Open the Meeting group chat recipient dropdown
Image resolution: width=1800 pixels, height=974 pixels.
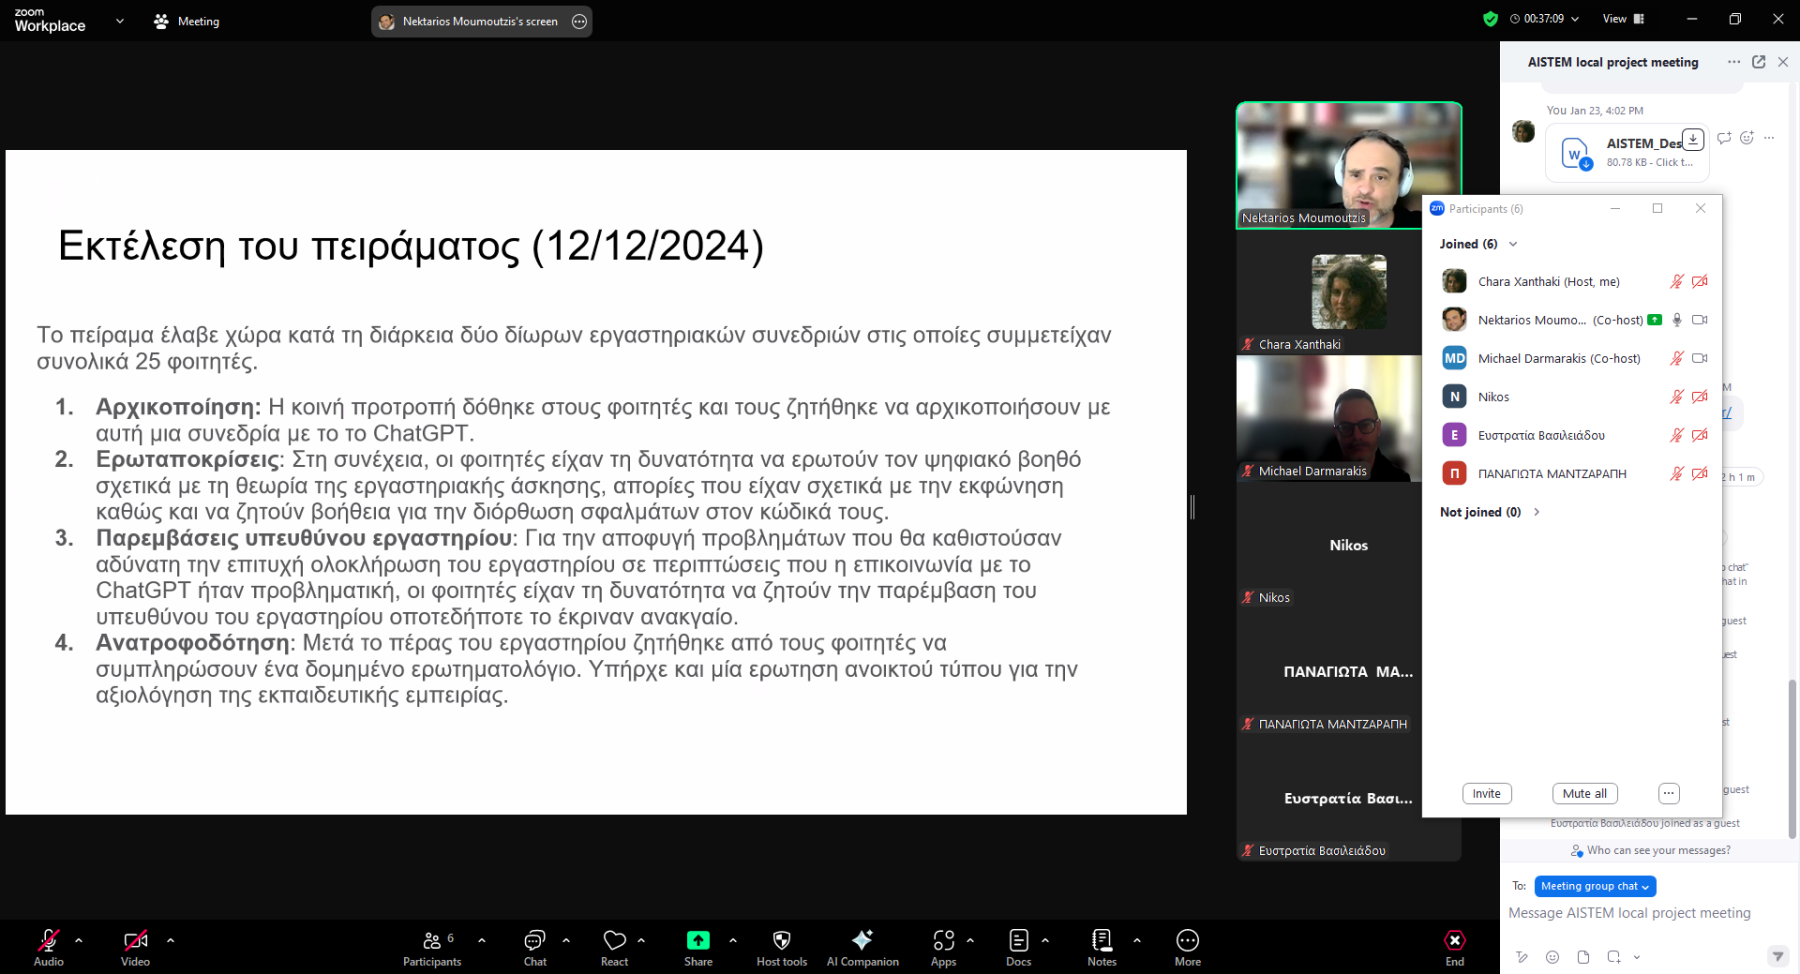click(x=1594, y=886)
